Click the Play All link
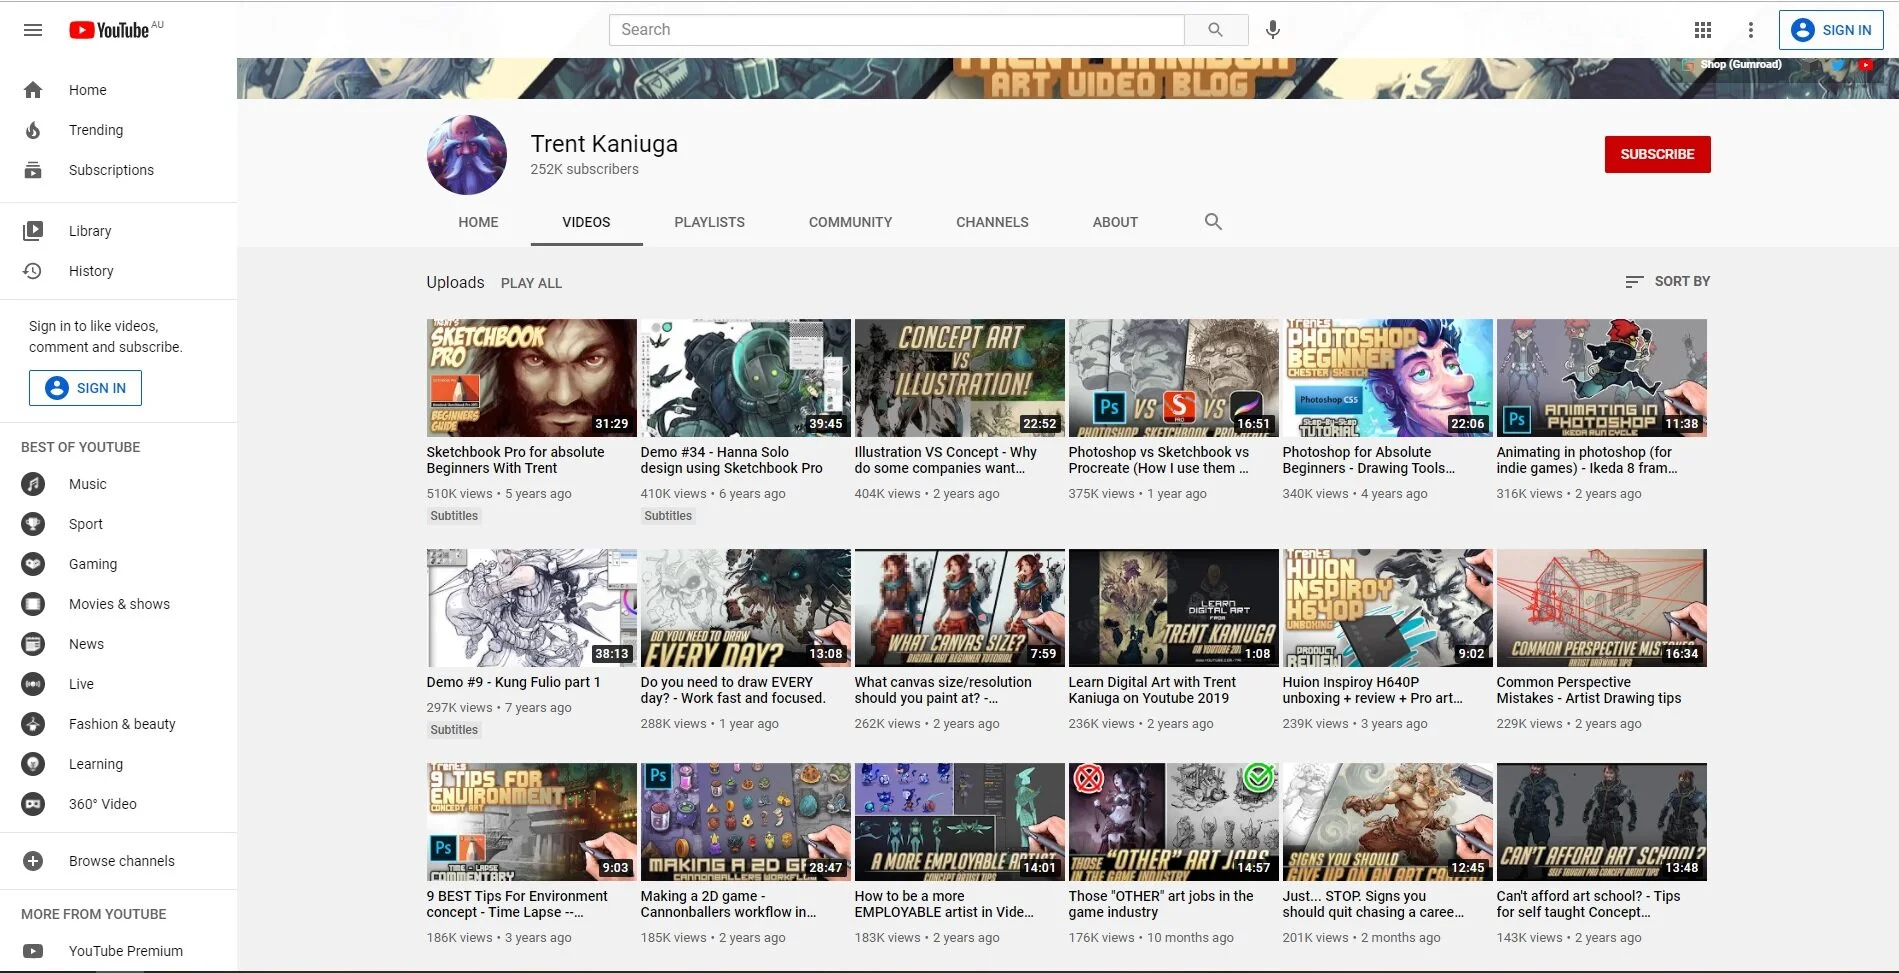The height and width of the screenshot is (973, 1899). click(531, 283)
